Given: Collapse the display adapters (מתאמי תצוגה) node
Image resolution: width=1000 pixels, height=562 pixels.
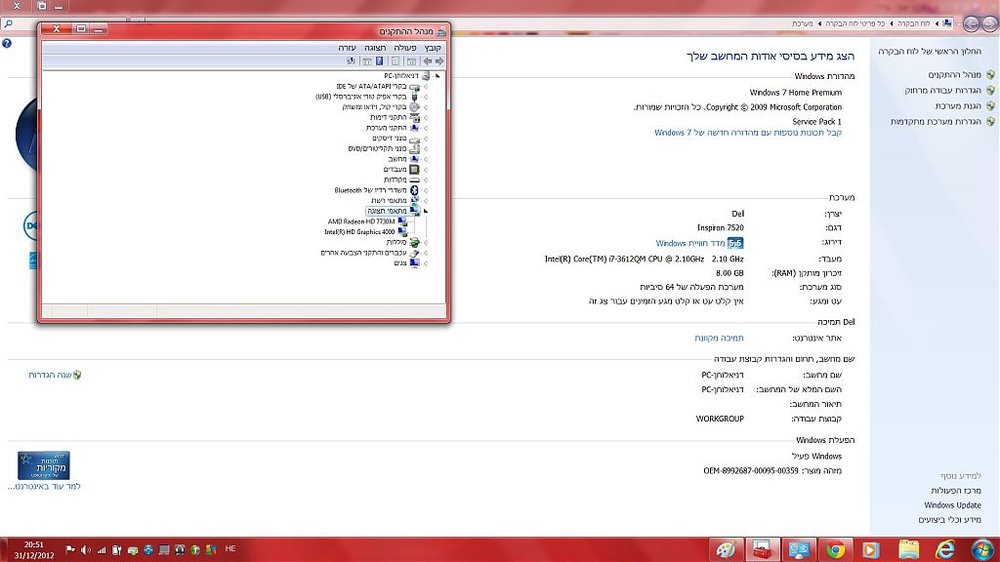Looking at the screenshot, I should tap(425, 211).
